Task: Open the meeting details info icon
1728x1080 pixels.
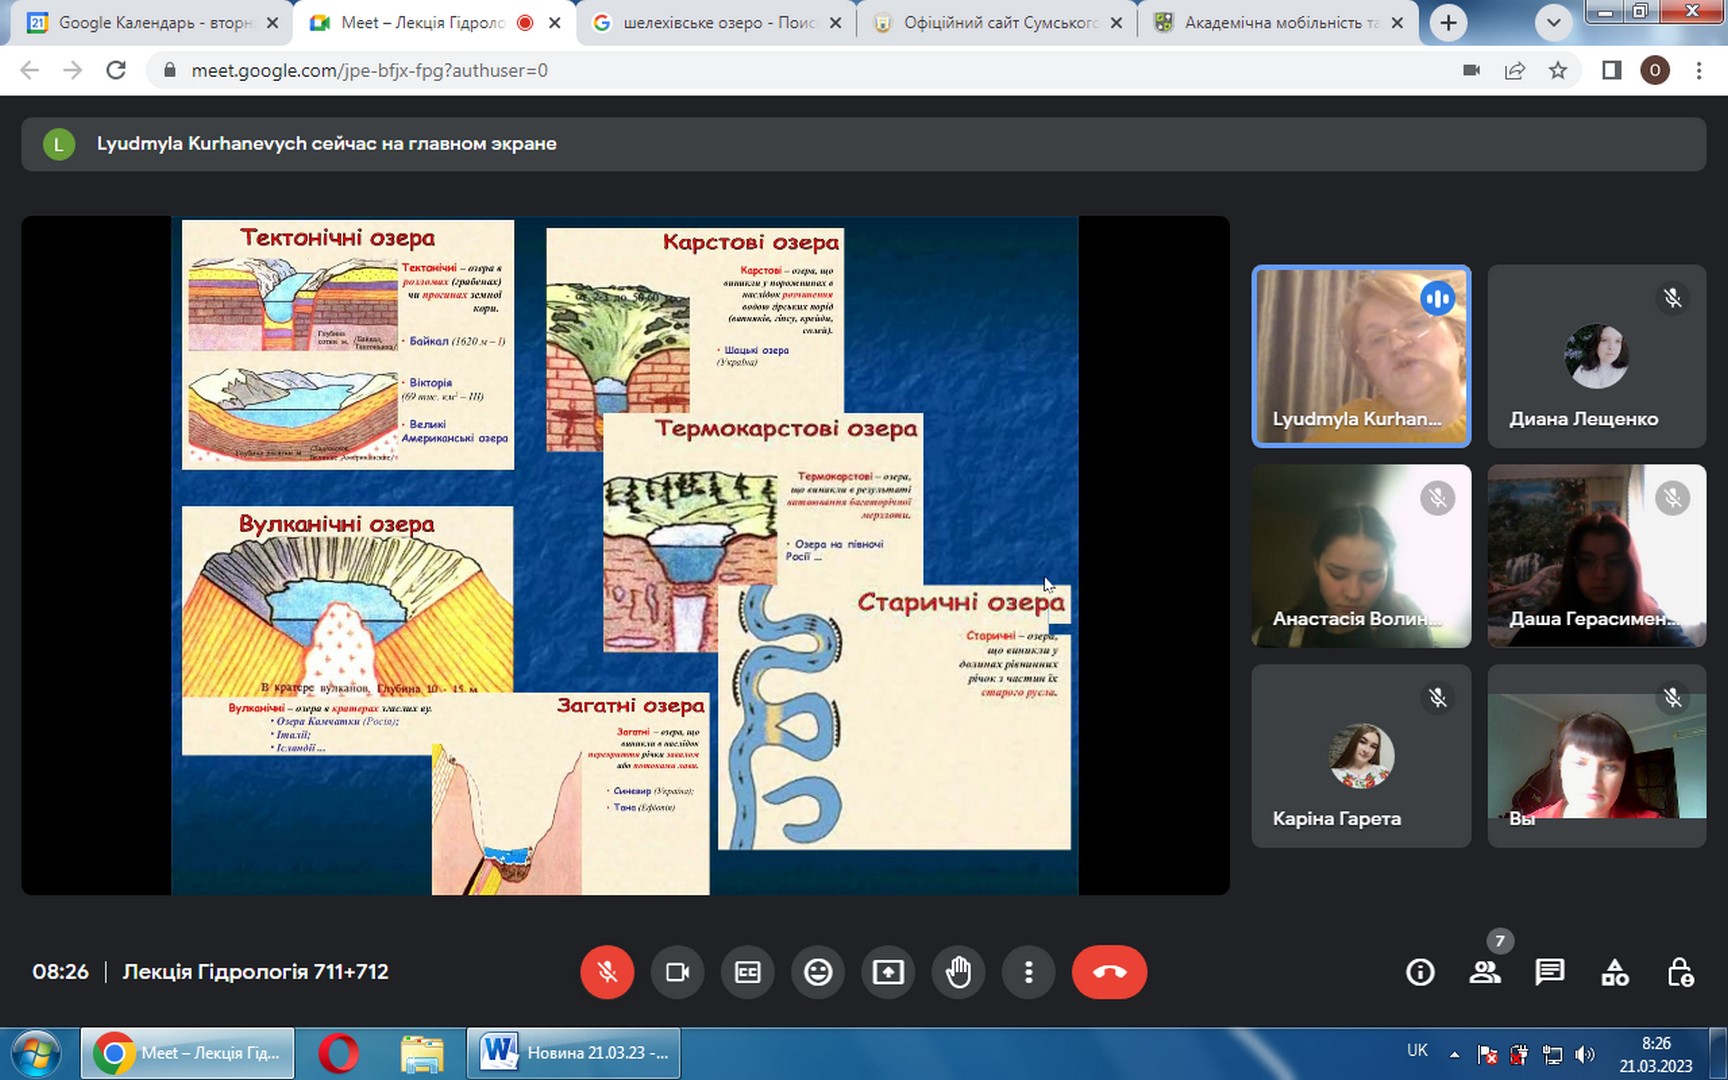Action: [x=1420, y=972]
